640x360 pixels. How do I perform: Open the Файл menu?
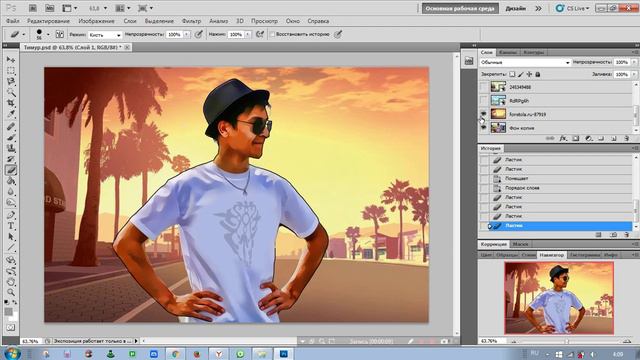[13, 21]
